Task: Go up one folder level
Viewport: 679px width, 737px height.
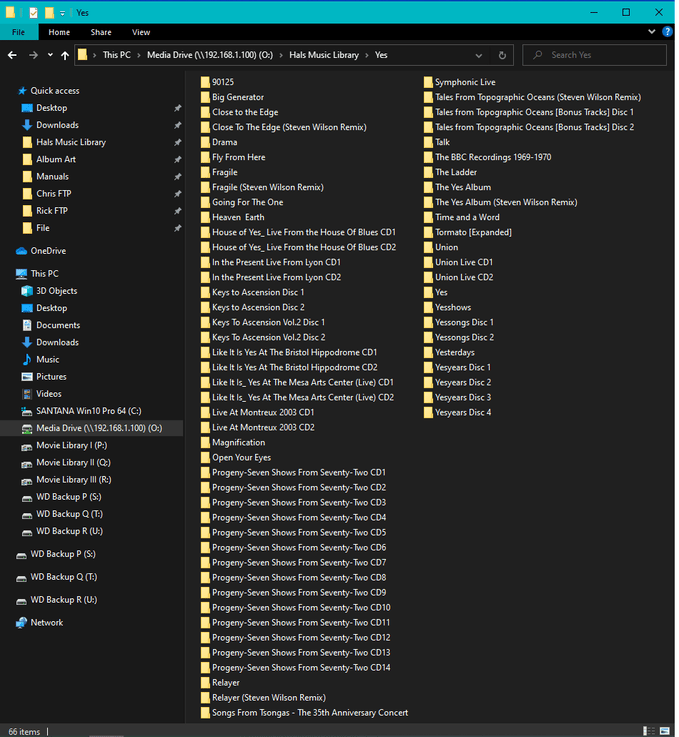Action: [x=65, y=55]
